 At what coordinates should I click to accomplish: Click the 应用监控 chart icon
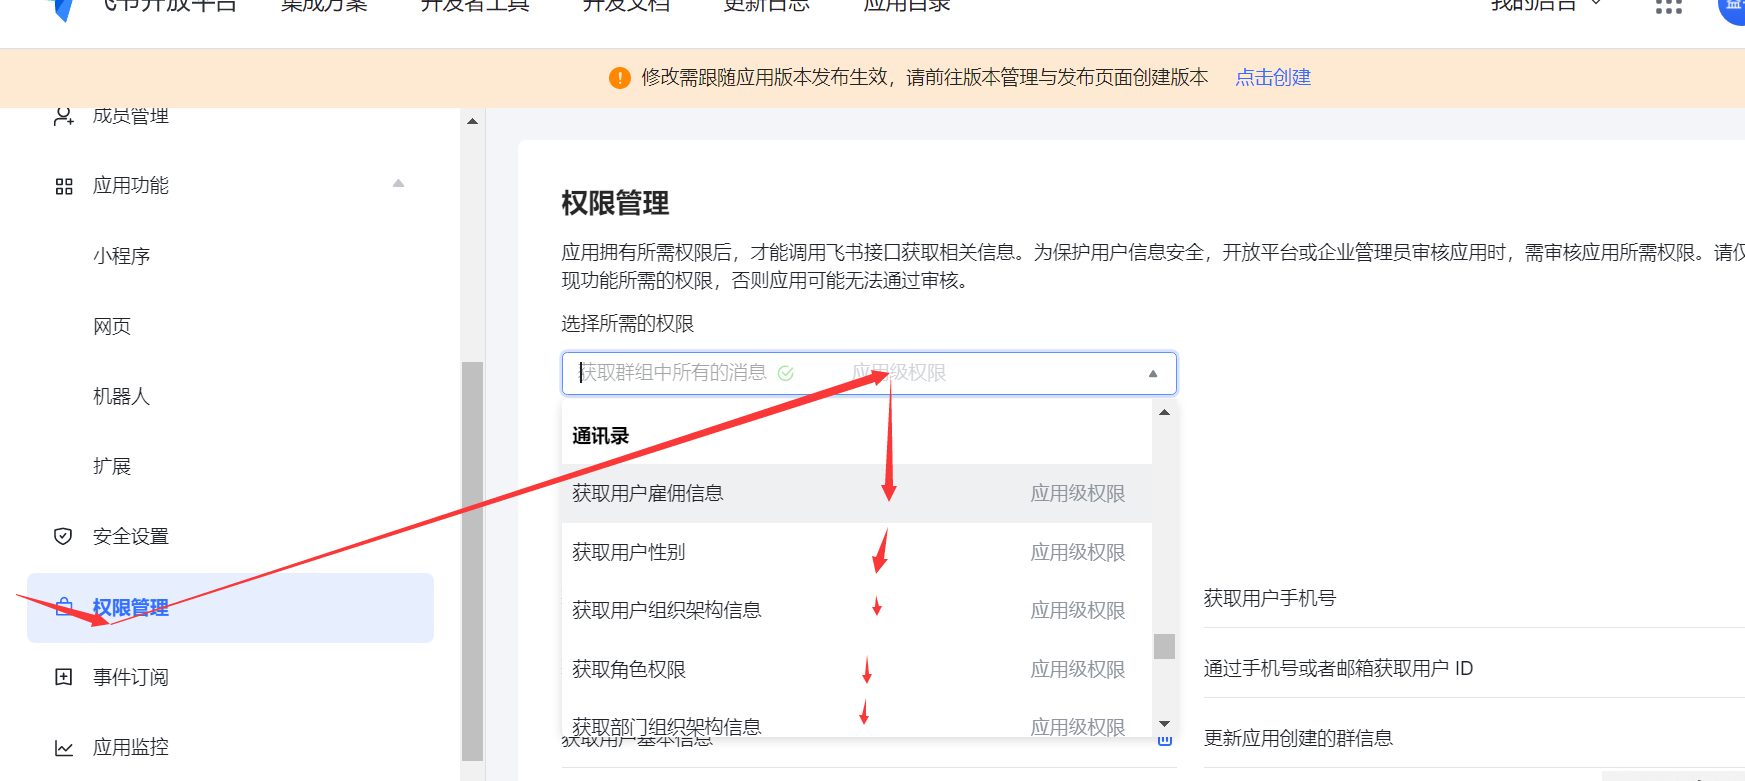click(x=64, y=748)
